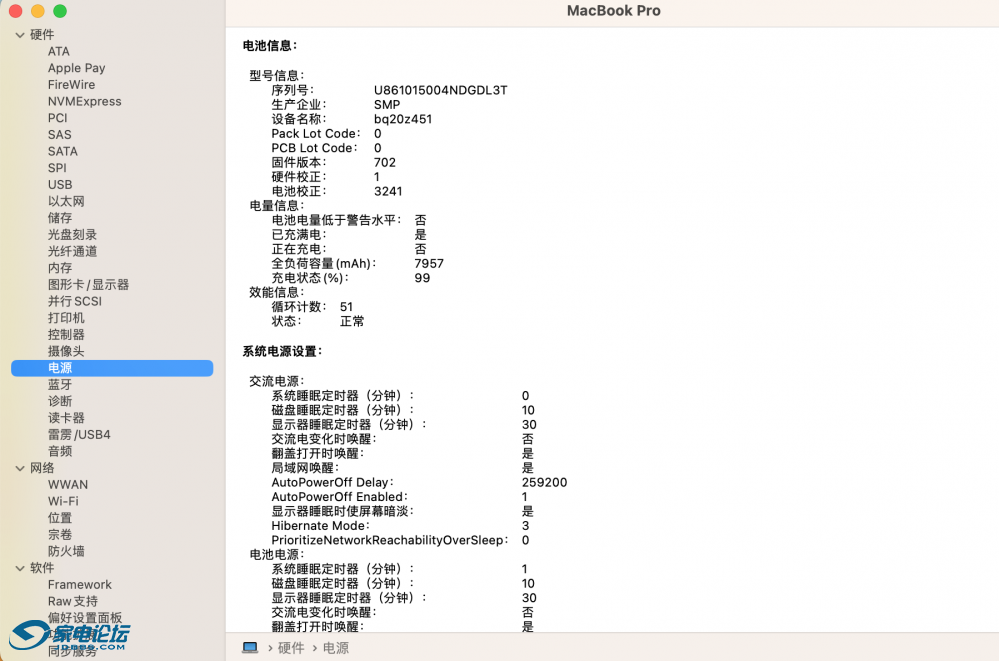Click the AutoPowerOff Enabled label

click(340, 497)
